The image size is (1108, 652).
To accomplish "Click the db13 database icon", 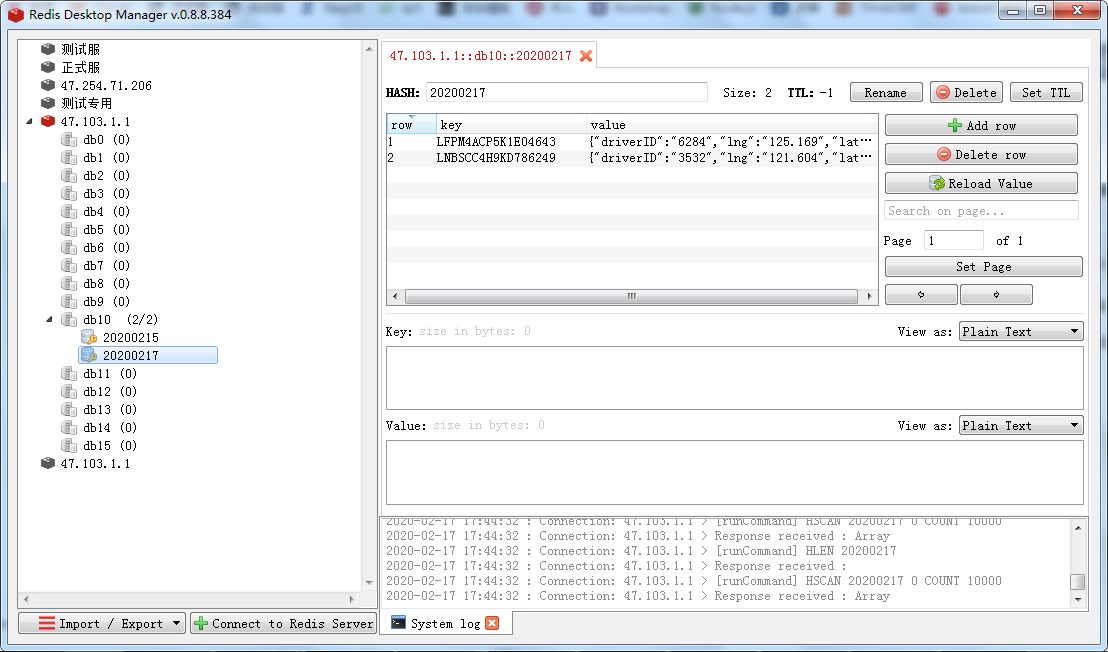I will pos(69,409).
